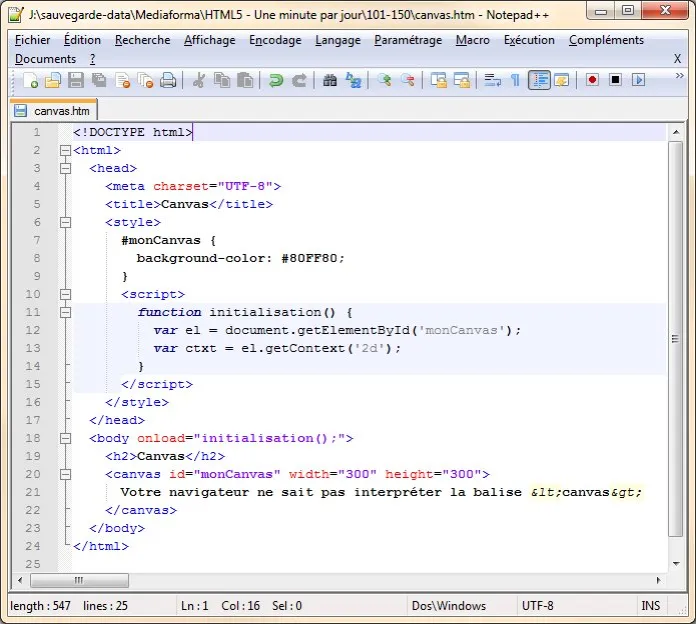Collapse the <style> block fold marker
This screenshot has height=624, width=696.
(x=66, y=222)
